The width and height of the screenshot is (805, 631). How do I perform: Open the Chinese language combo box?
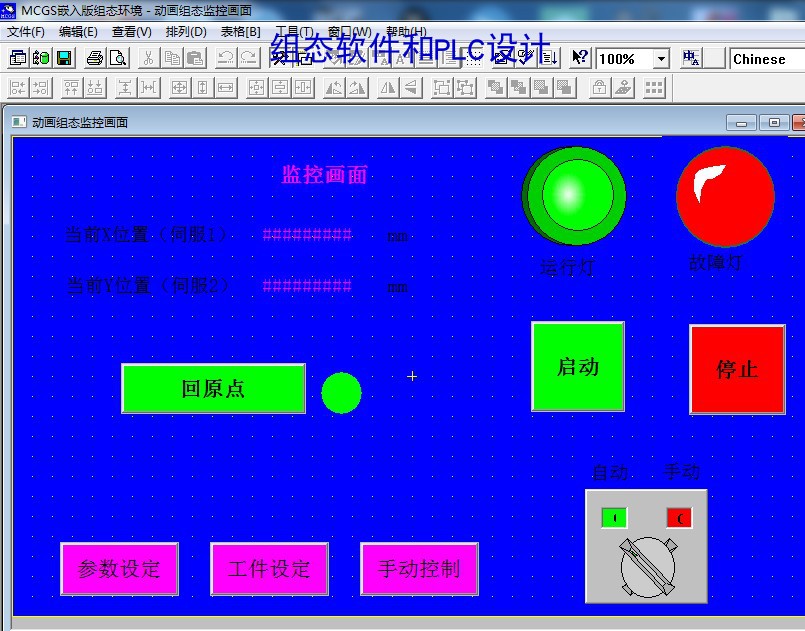pos(768,59)
